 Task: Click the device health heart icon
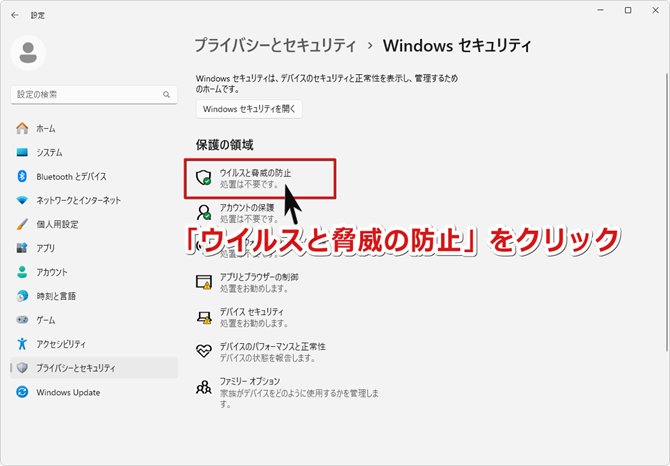[204, 351]
